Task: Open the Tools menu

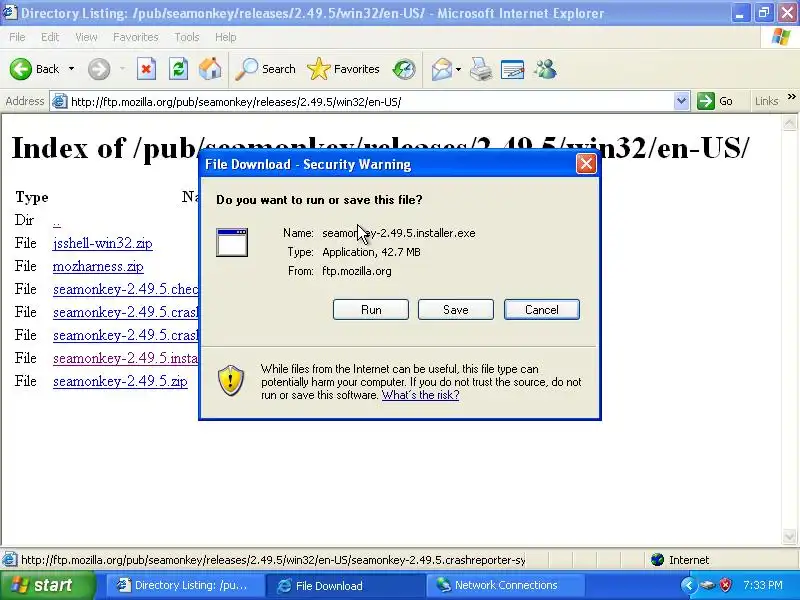Action: pyautogui.click(x=187, y=37)
